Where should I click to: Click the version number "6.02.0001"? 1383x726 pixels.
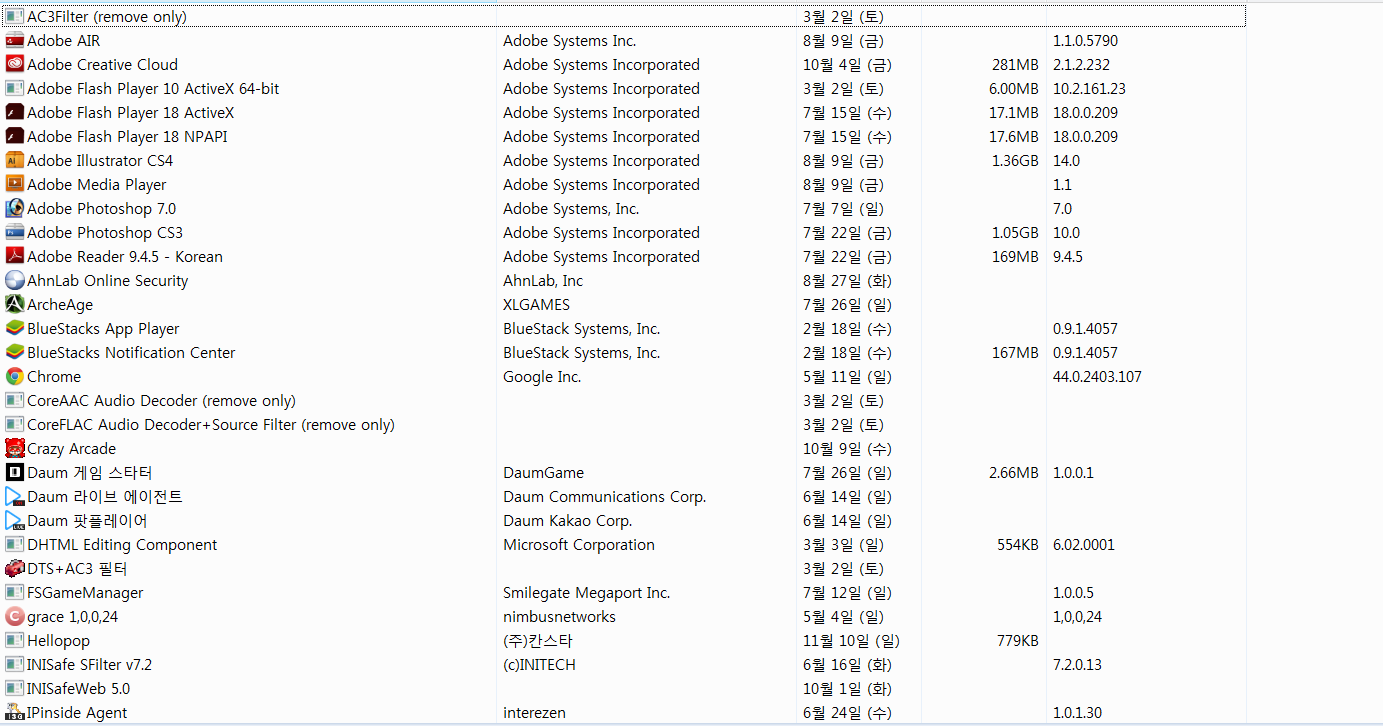point(1084,545)
